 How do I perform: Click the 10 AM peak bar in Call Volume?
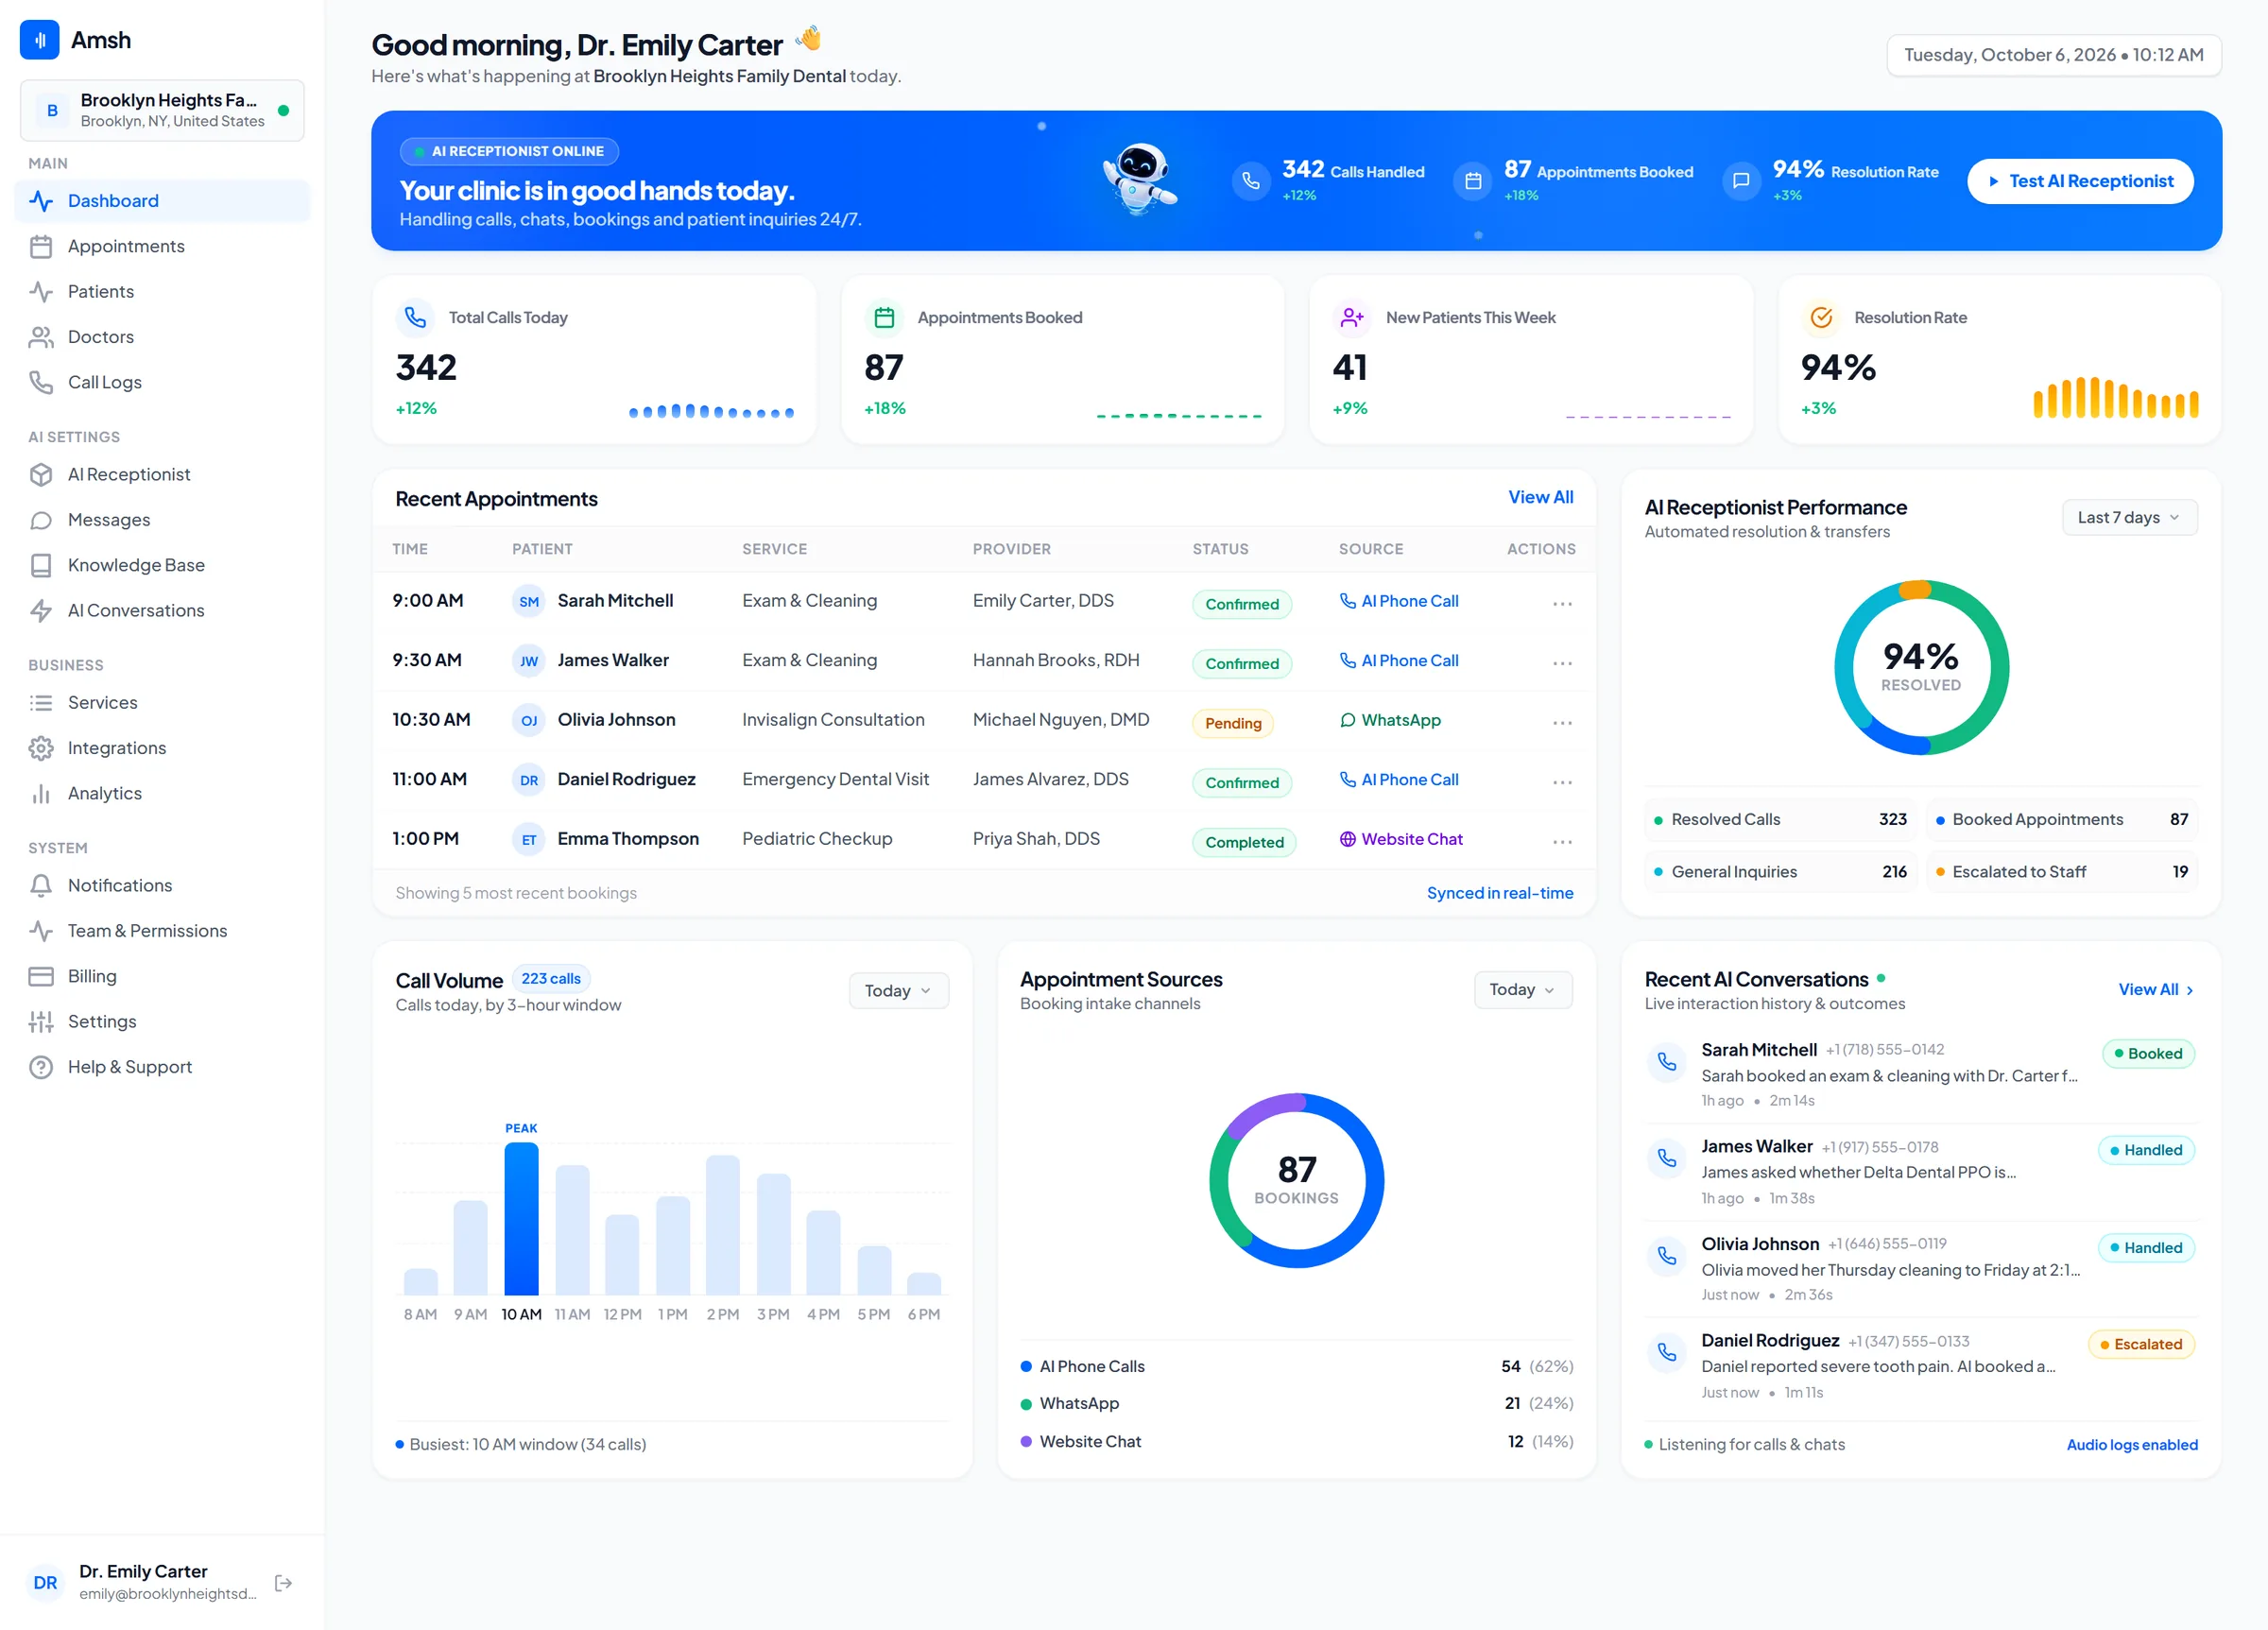point(521,1219)
